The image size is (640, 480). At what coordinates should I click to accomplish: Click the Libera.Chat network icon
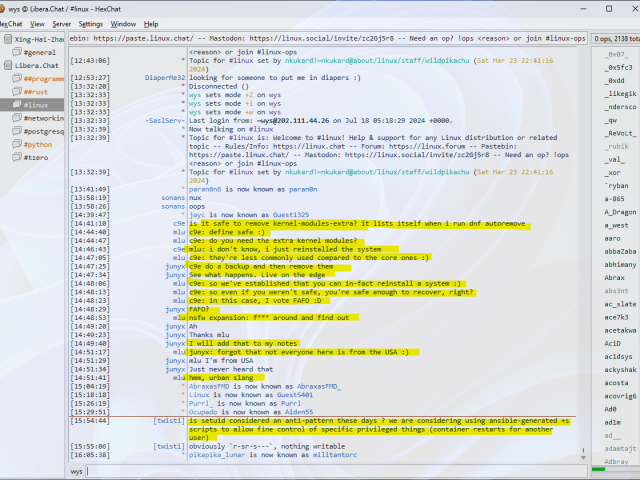tap(8, 65)
